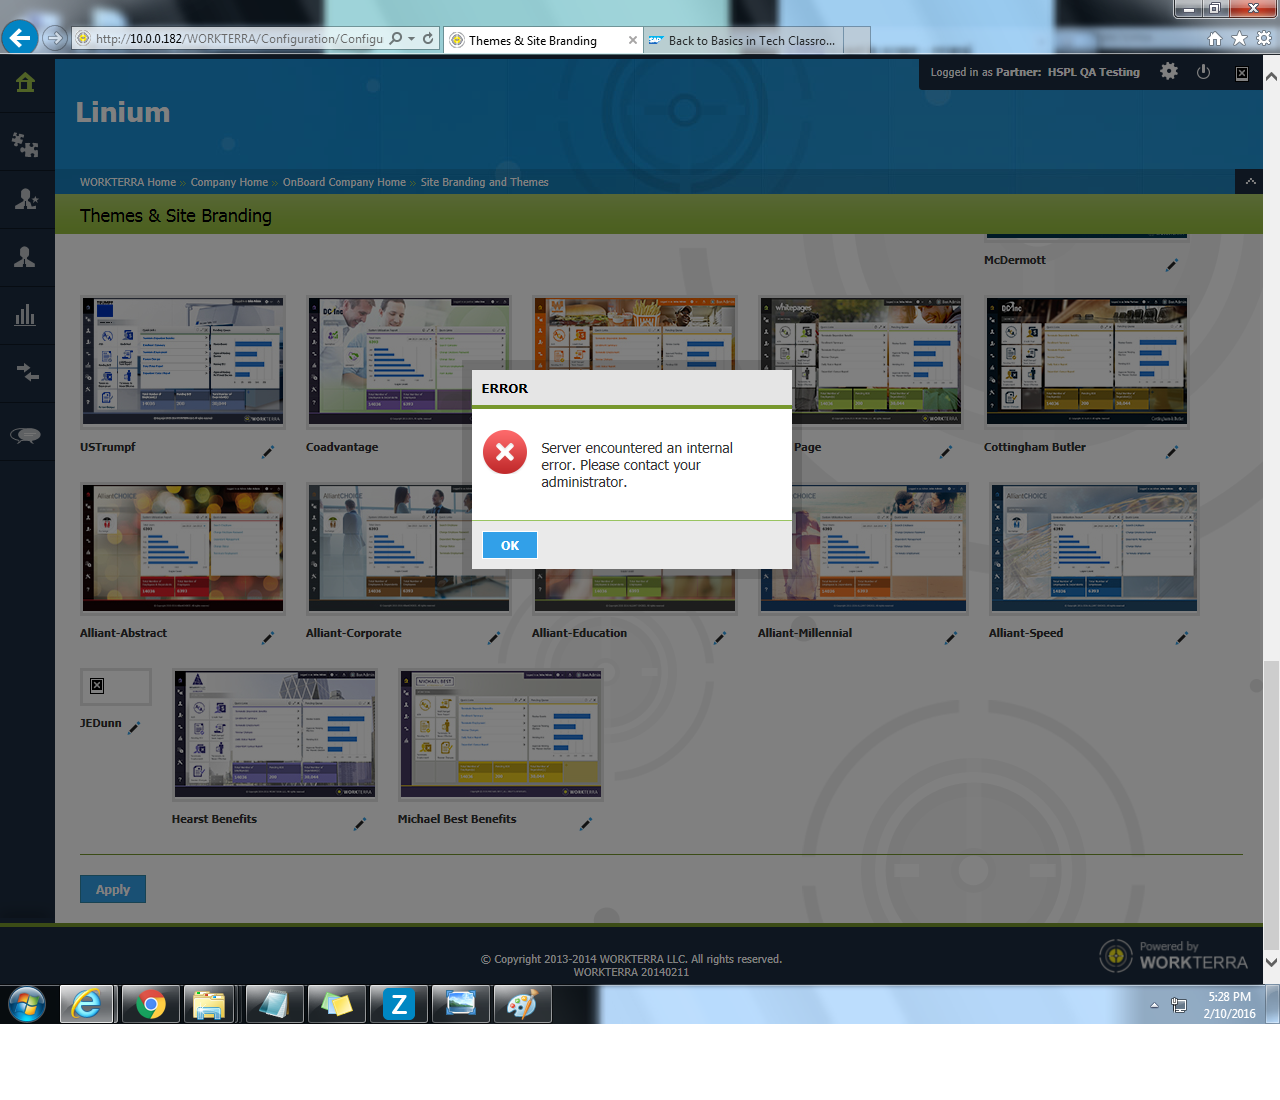
Task: Open the home icon in left sidebar
Action: pyautogui.click(x=26, y=83)
